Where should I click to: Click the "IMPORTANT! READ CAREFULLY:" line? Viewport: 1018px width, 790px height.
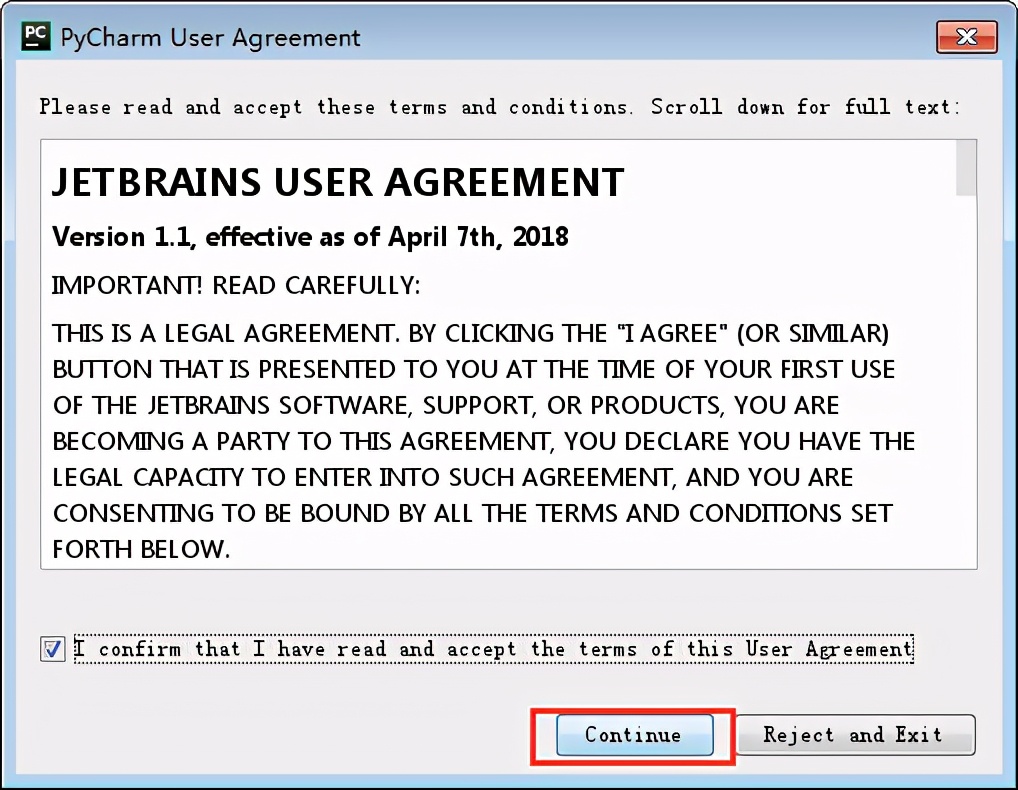coord(236,285)
